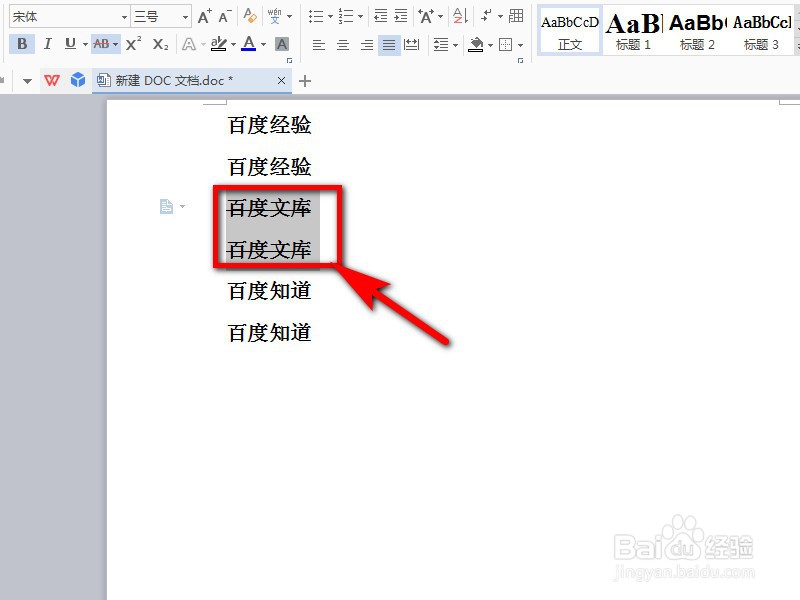Click the first 百度经验 line
The height and width of the screenshot is (600, 800).
pyautogui.click(x=269, y=125)
